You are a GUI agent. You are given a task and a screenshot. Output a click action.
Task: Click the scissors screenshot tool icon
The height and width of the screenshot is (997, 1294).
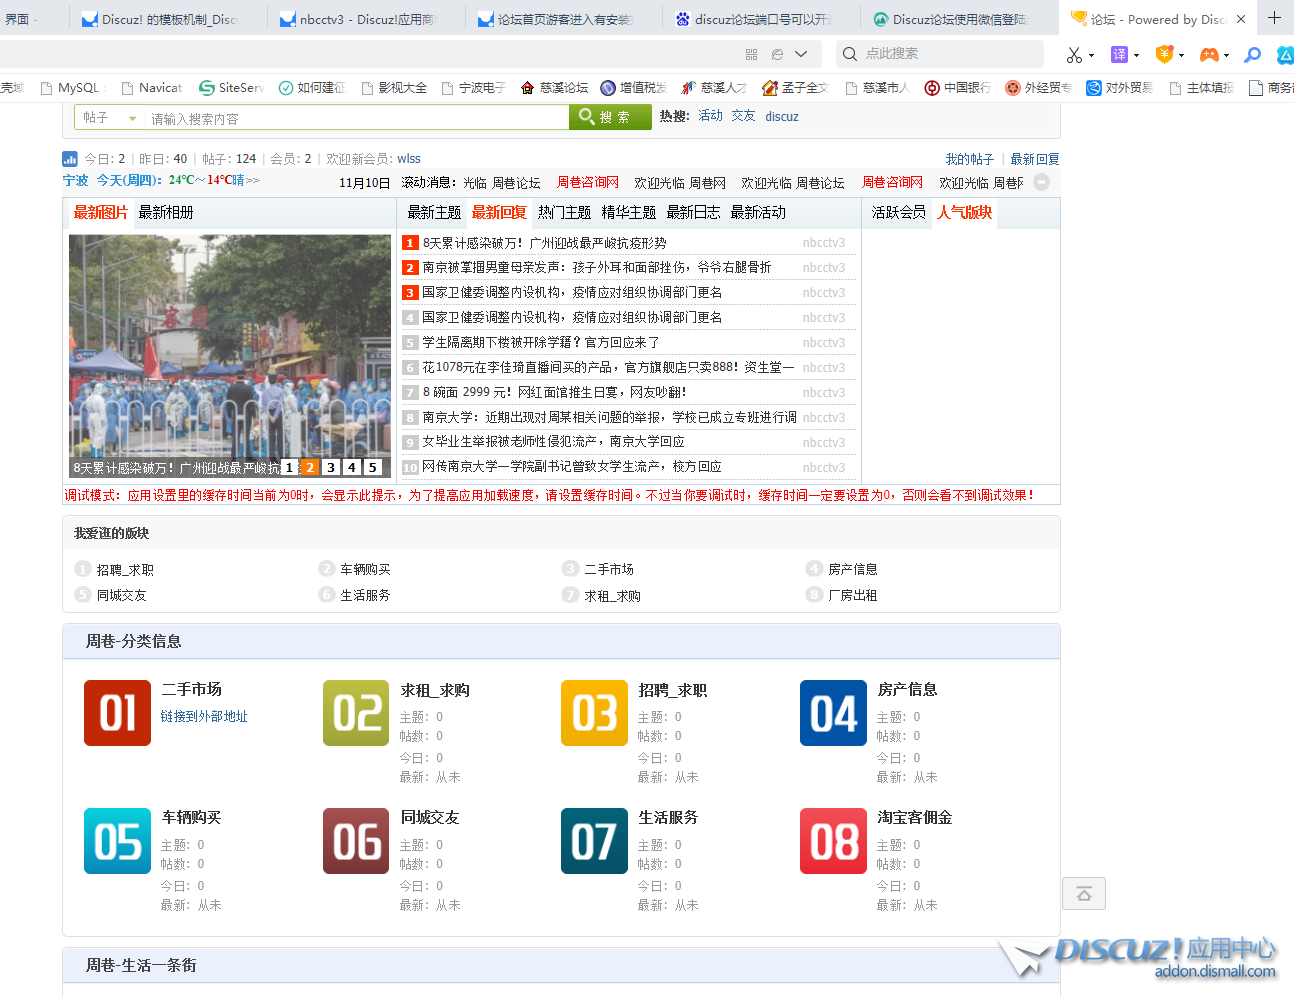(x=1074, y=55)
